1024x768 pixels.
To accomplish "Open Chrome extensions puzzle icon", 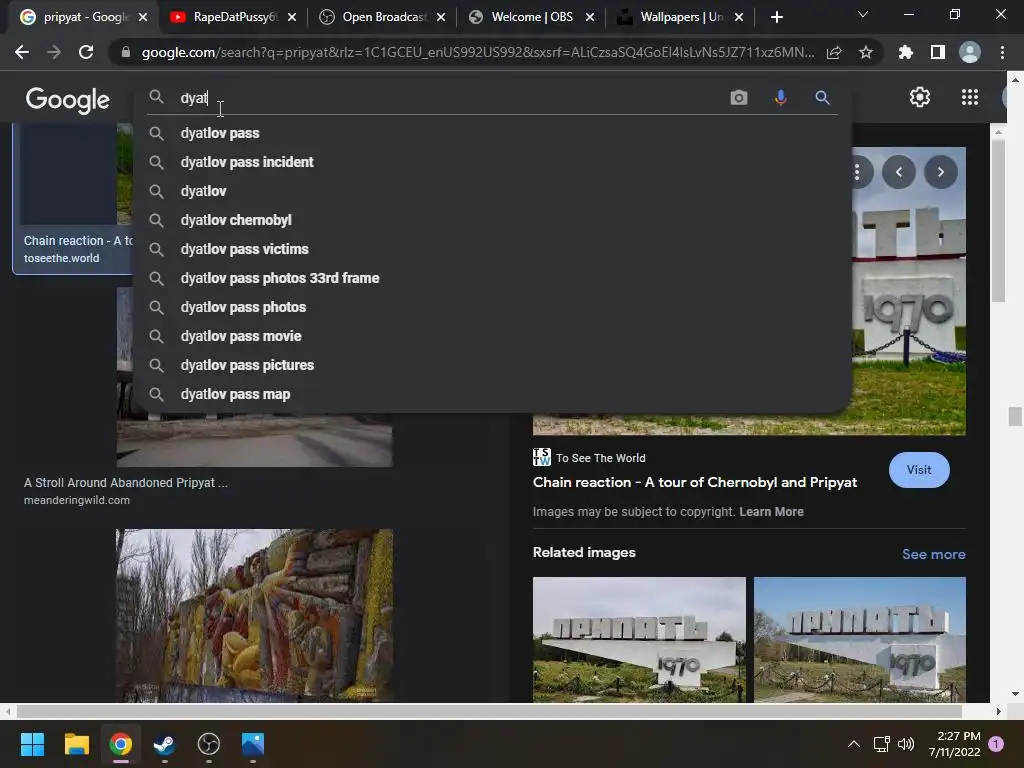I will tap(905, 53).
